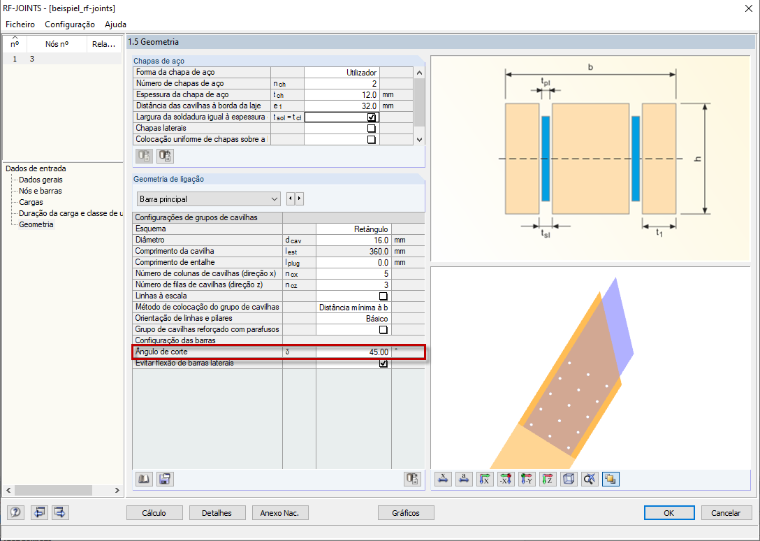Select Duração da carga e classe in navigator
The height and width of the screenshot is (541, 760).
[x=71, y=213]
